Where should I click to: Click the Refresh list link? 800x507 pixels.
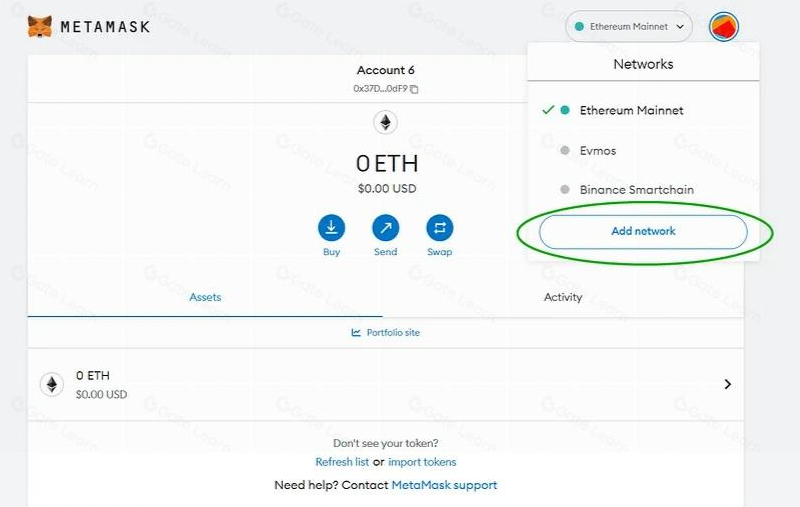tap(342, 462)
